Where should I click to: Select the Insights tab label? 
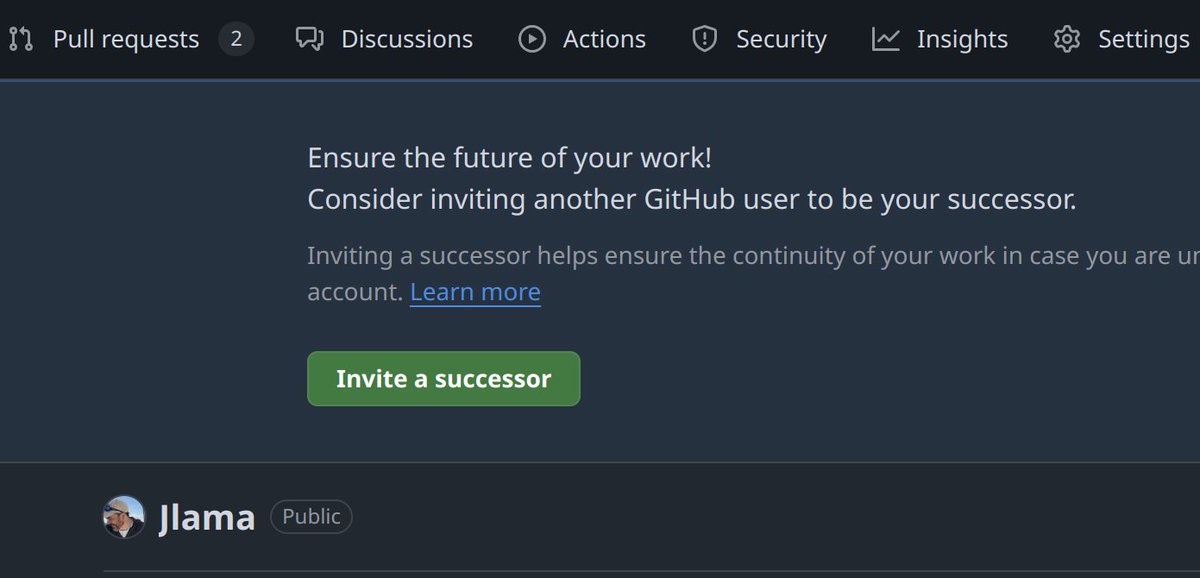[x=962, y=39]
